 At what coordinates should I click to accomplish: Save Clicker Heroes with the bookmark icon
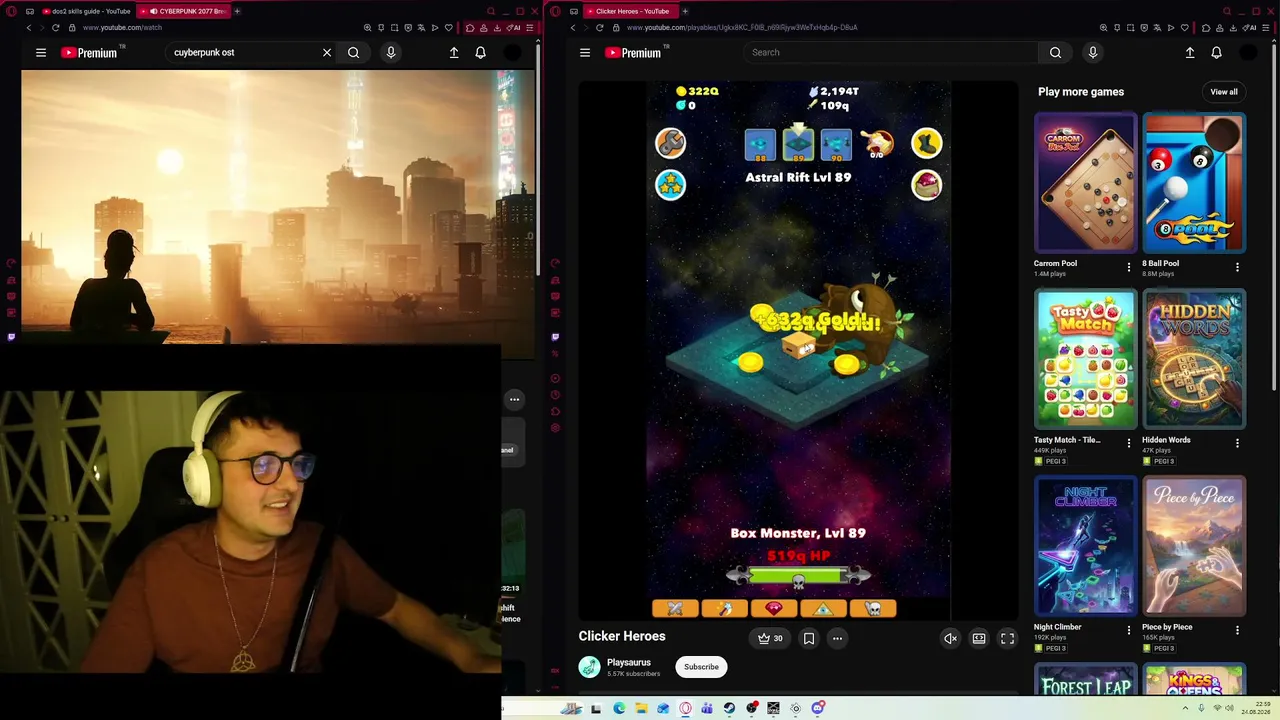tap(809, 638)
